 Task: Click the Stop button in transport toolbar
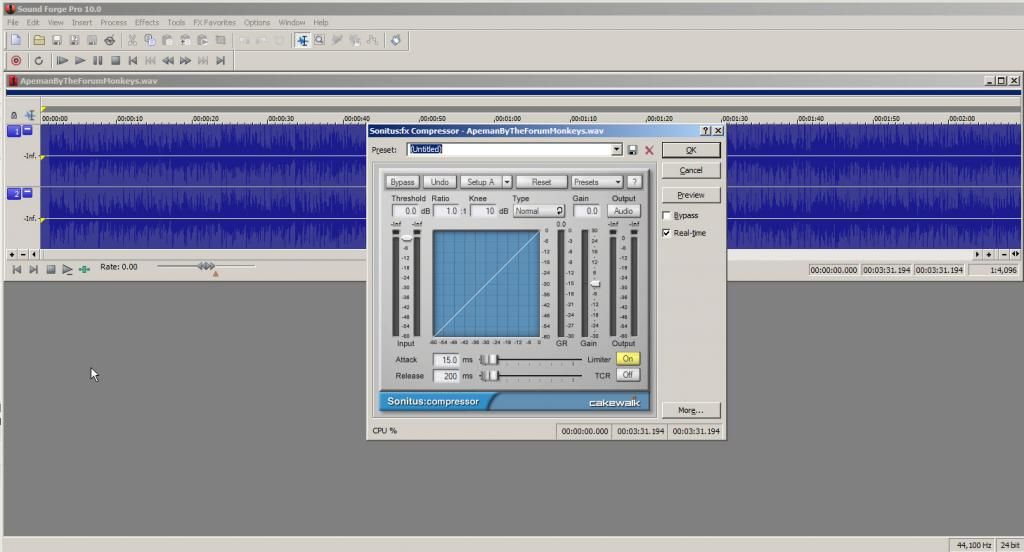coord(115,61)
